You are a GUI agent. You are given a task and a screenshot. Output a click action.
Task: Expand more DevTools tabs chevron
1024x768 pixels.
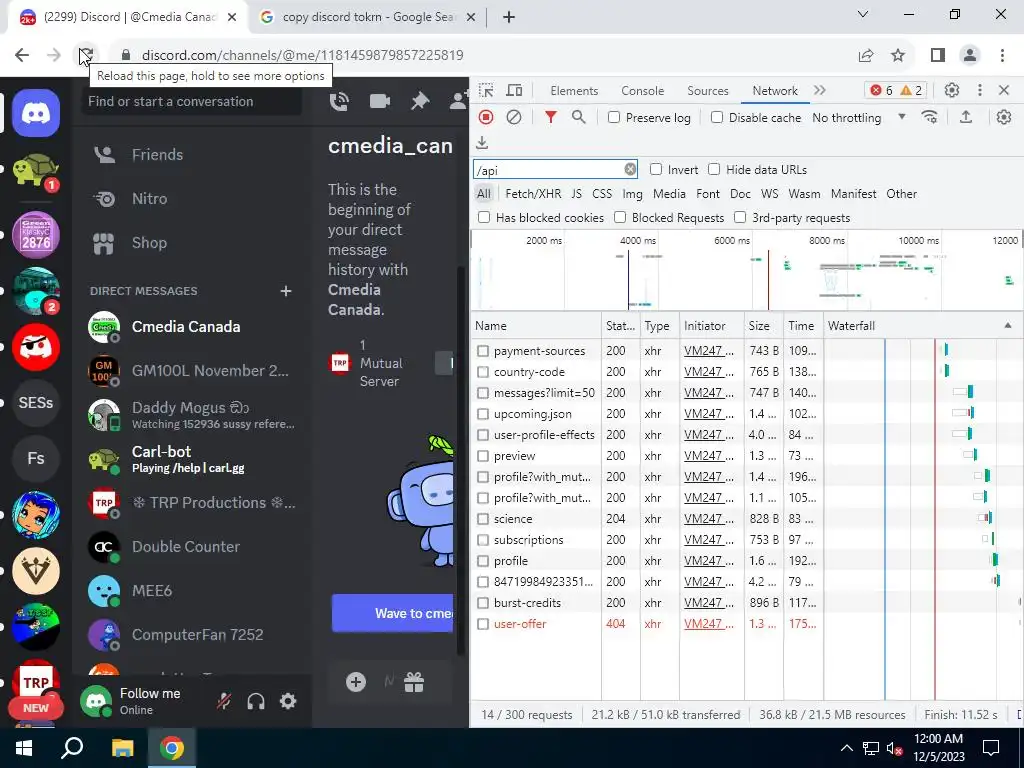click(820, 90)
